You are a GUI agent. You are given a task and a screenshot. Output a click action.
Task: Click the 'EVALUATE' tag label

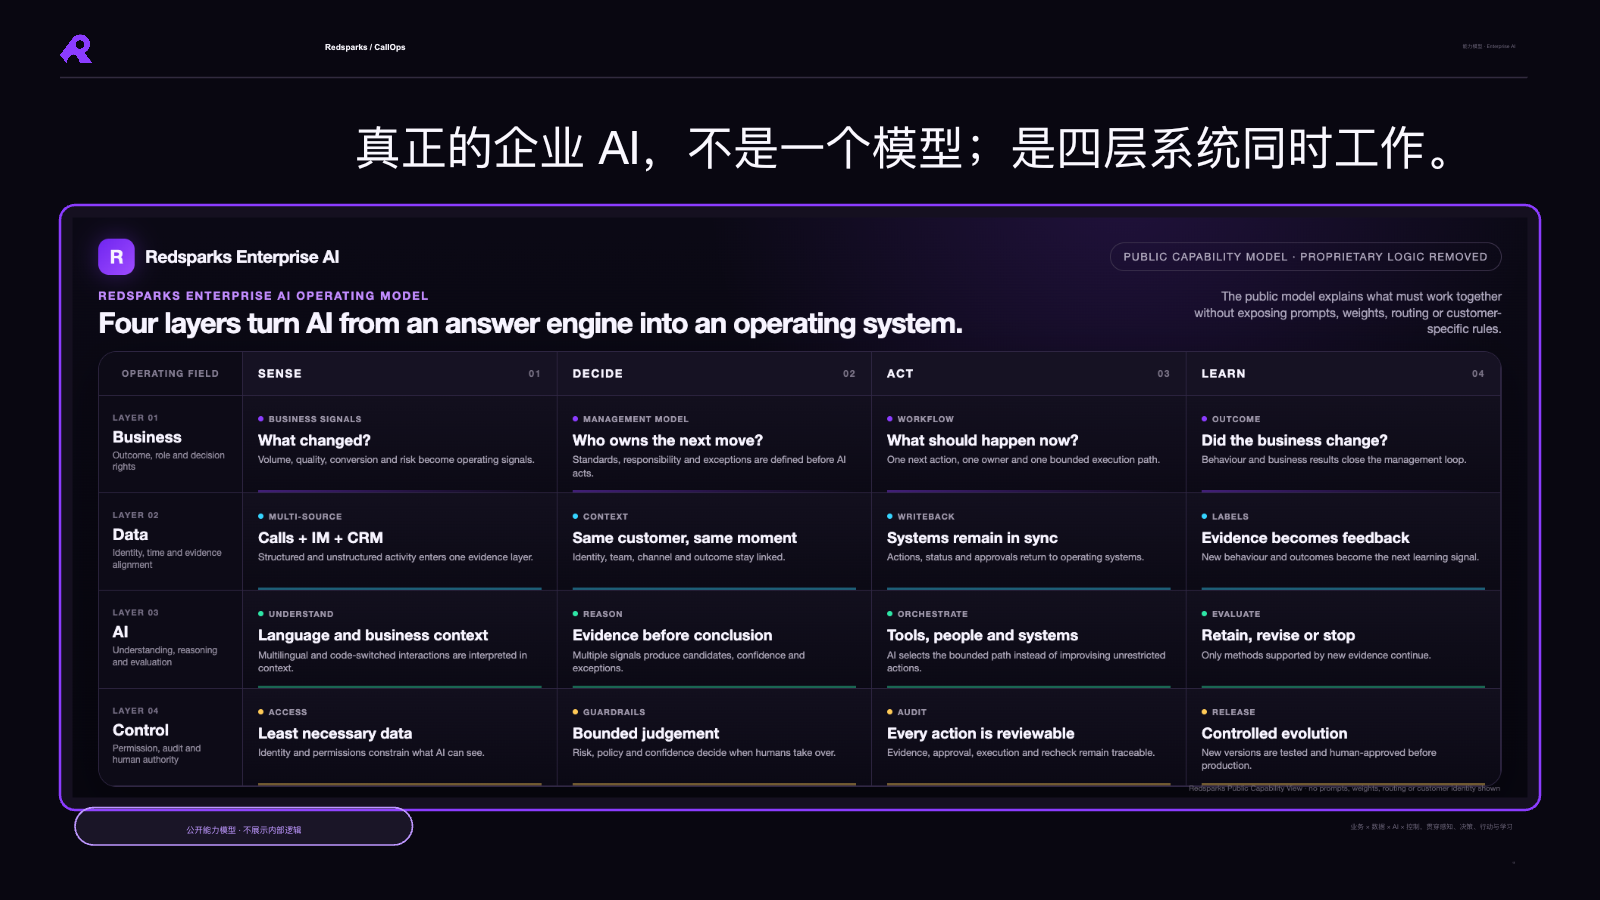[x=1236, y=614]
